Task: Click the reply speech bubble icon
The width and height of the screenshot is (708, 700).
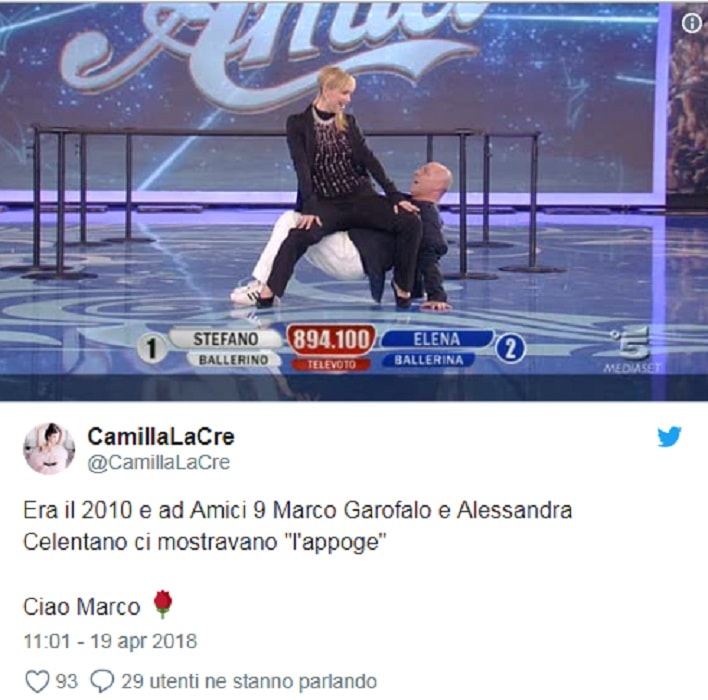Action: coord(102,681)
